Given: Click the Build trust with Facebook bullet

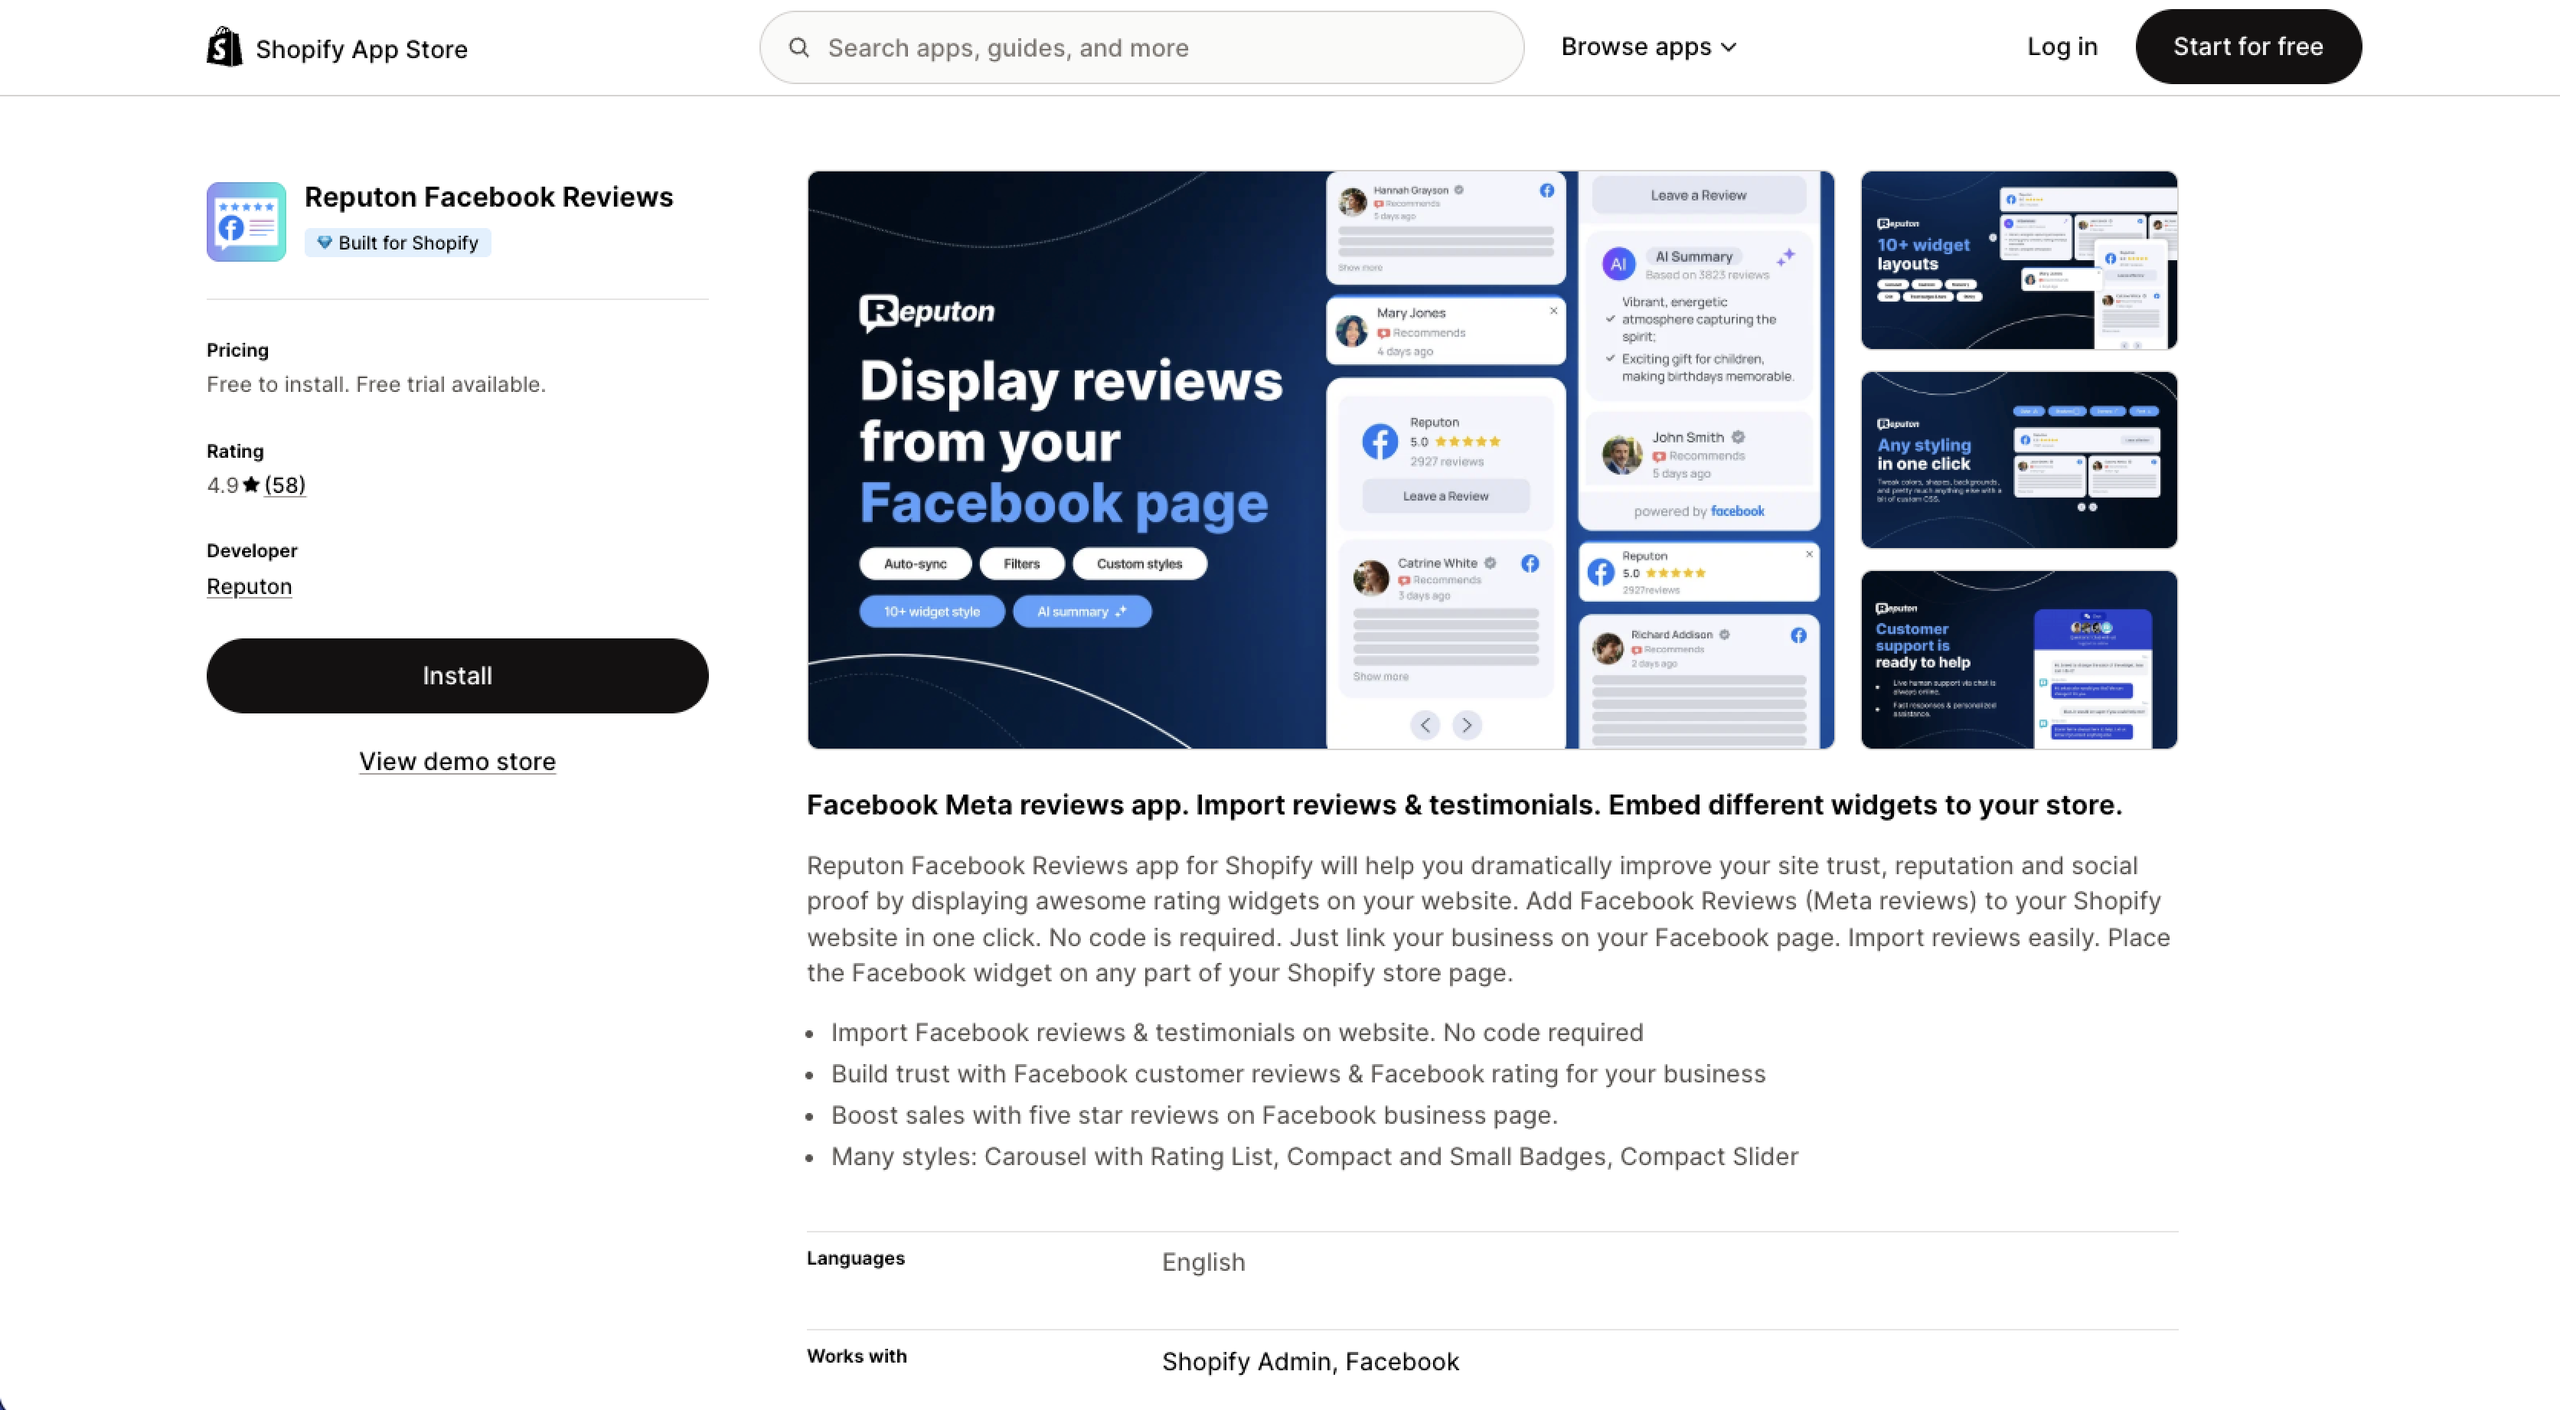Looking at the screenshot, I should pyautogui.click(x=1298, y=1074).
